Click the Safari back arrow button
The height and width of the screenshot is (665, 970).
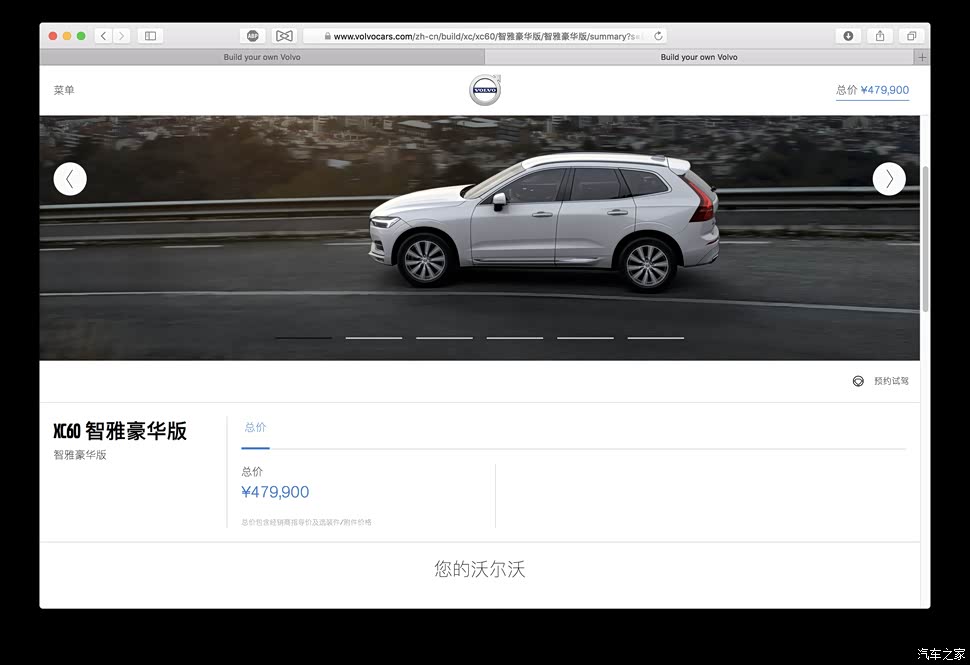103,36
